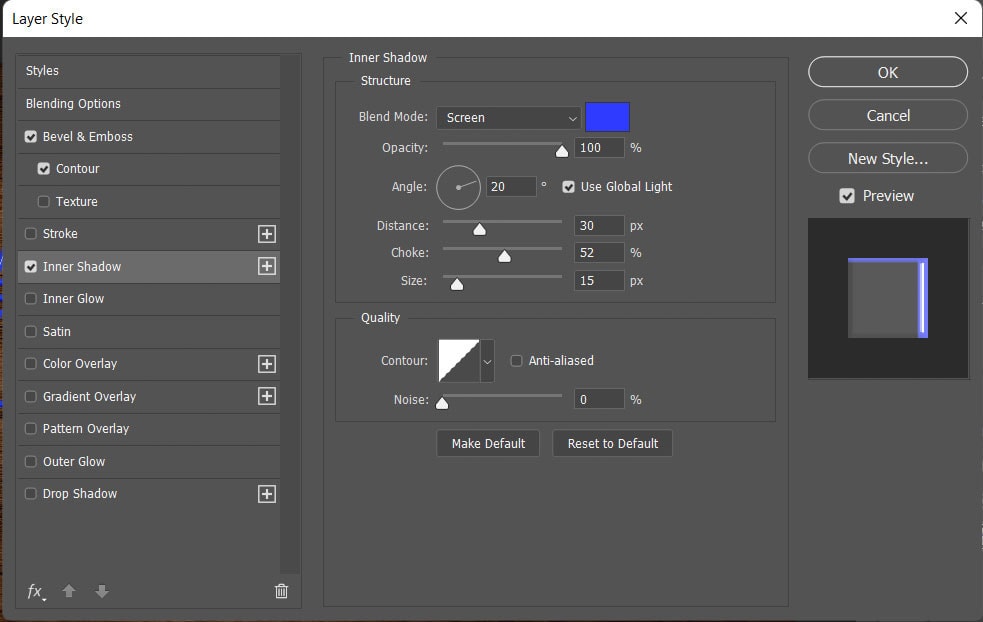Expand the Contour picker arrow
This screenshot has height=622, width=983.
point(487,361)
